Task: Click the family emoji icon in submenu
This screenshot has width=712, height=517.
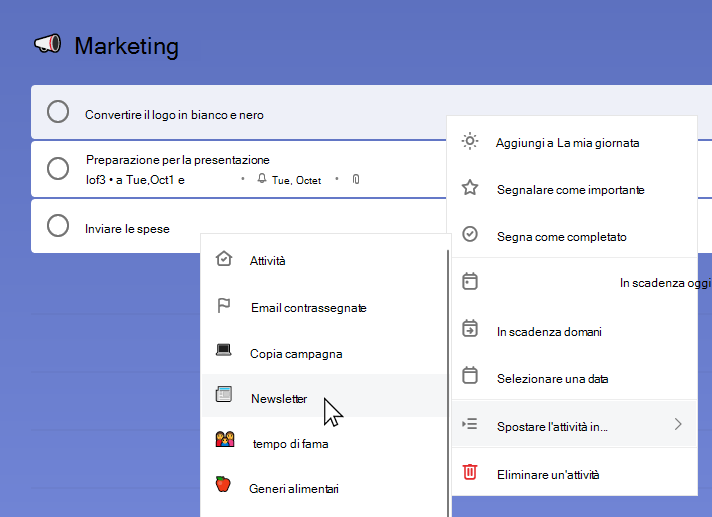Action: coord(225,439)
